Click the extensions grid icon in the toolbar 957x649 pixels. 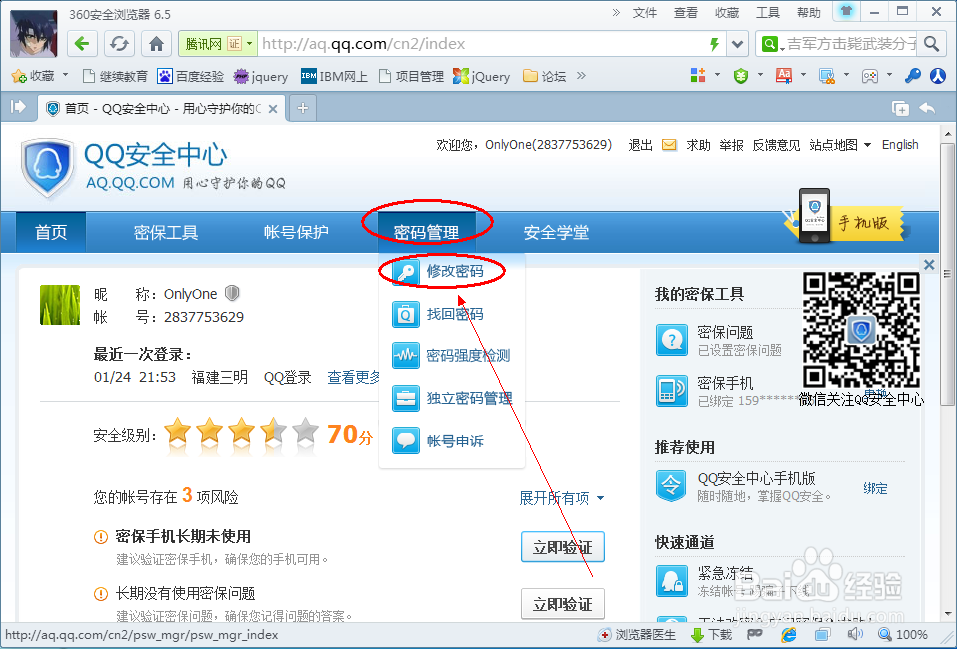(x=698, y=75)
